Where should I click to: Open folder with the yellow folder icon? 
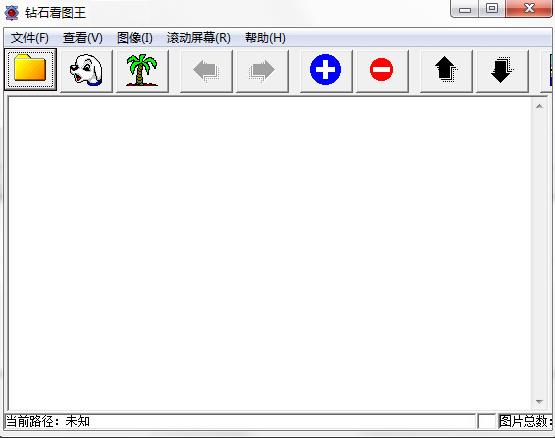[x=30, y=70]
